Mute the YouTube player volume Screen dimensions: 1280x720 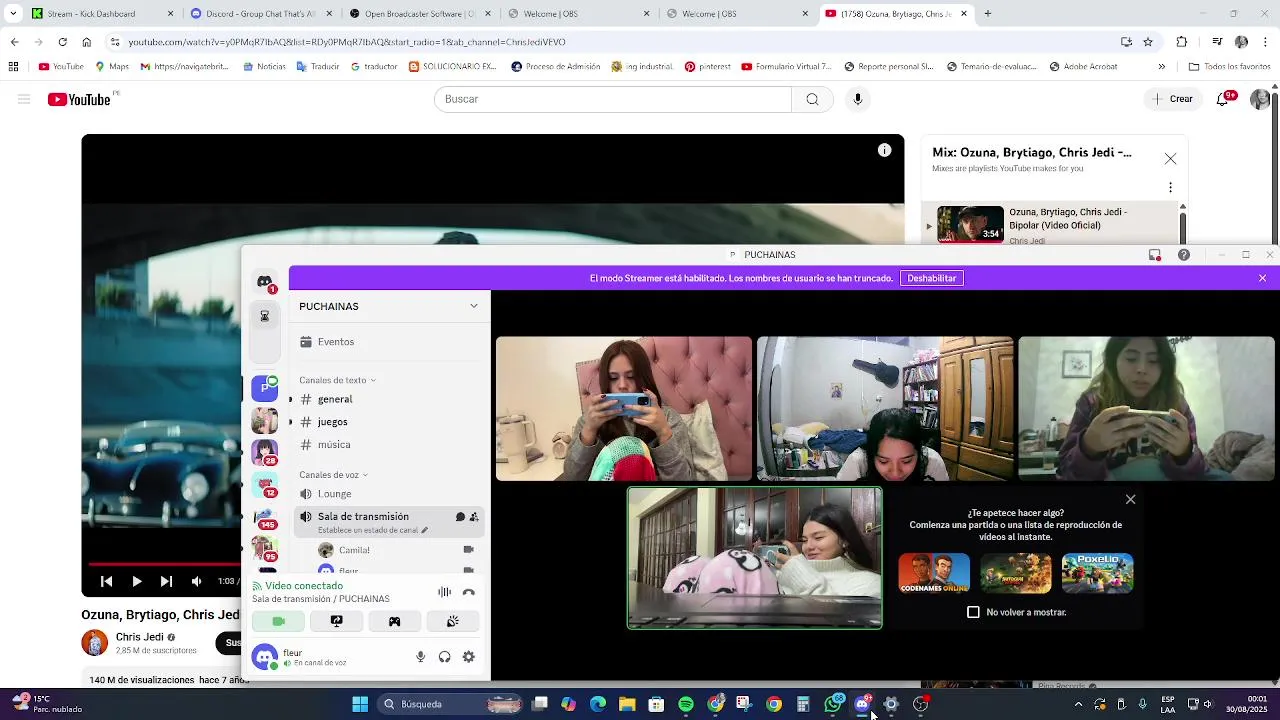pos(196,581)
